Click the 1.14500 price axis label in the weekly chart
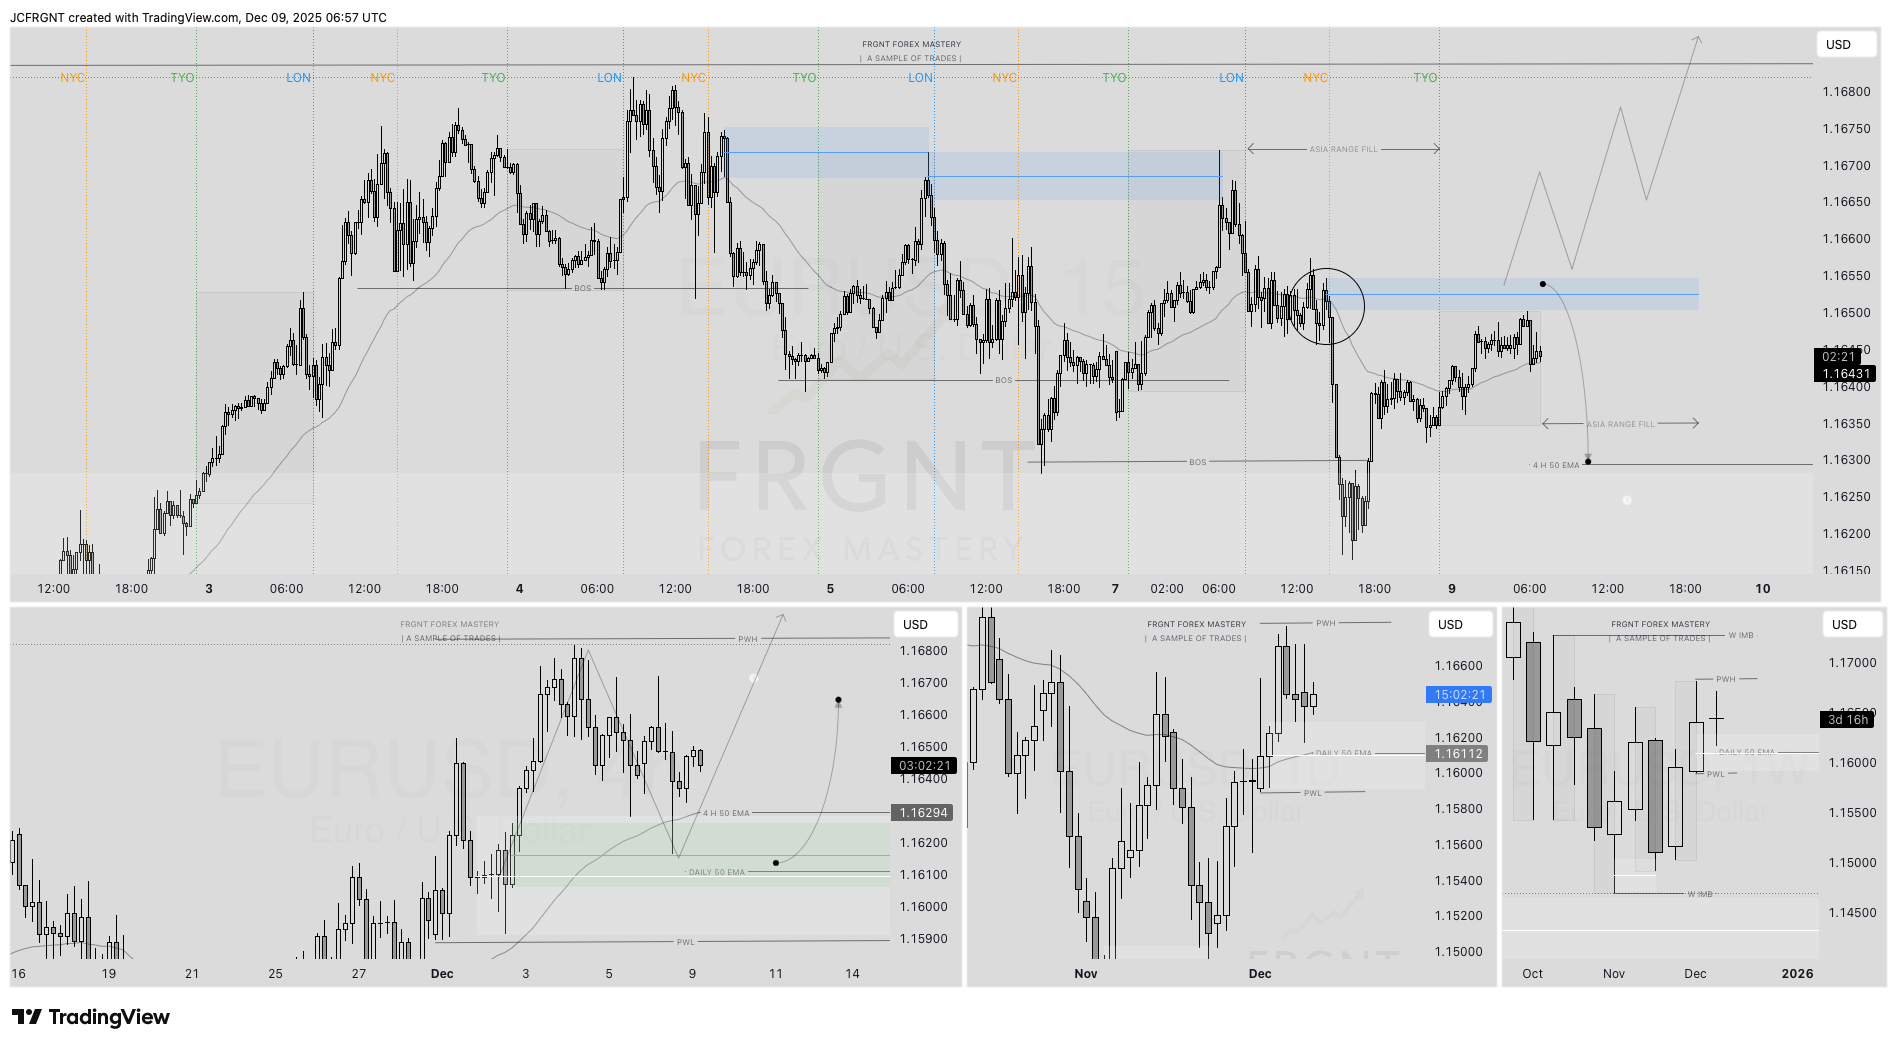The image size is (1897, 1047). point(1853,913)
